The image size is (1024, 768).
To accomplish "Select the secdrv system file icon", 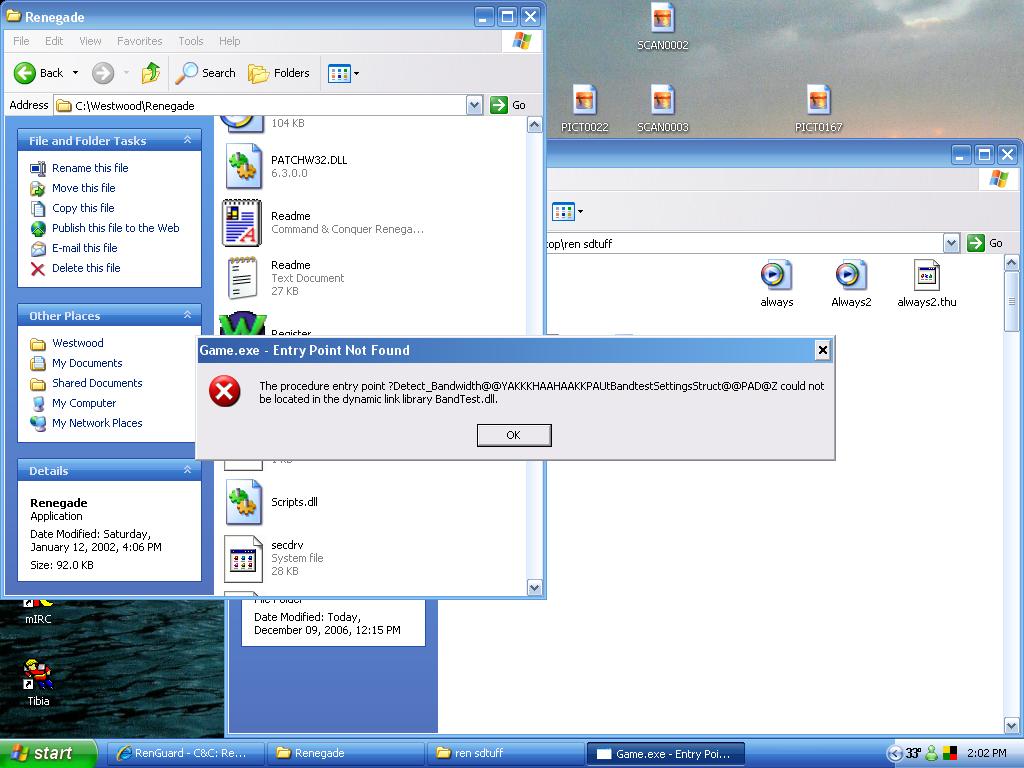I will click(x=242, y=558).
